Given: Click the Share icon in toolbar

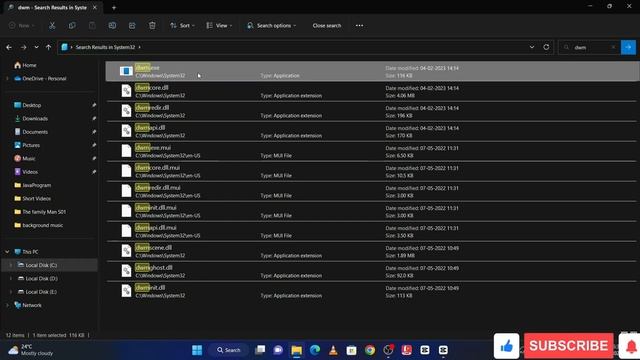Looking at the screenshot, I should pyautogui.click(x=132, y=25).
